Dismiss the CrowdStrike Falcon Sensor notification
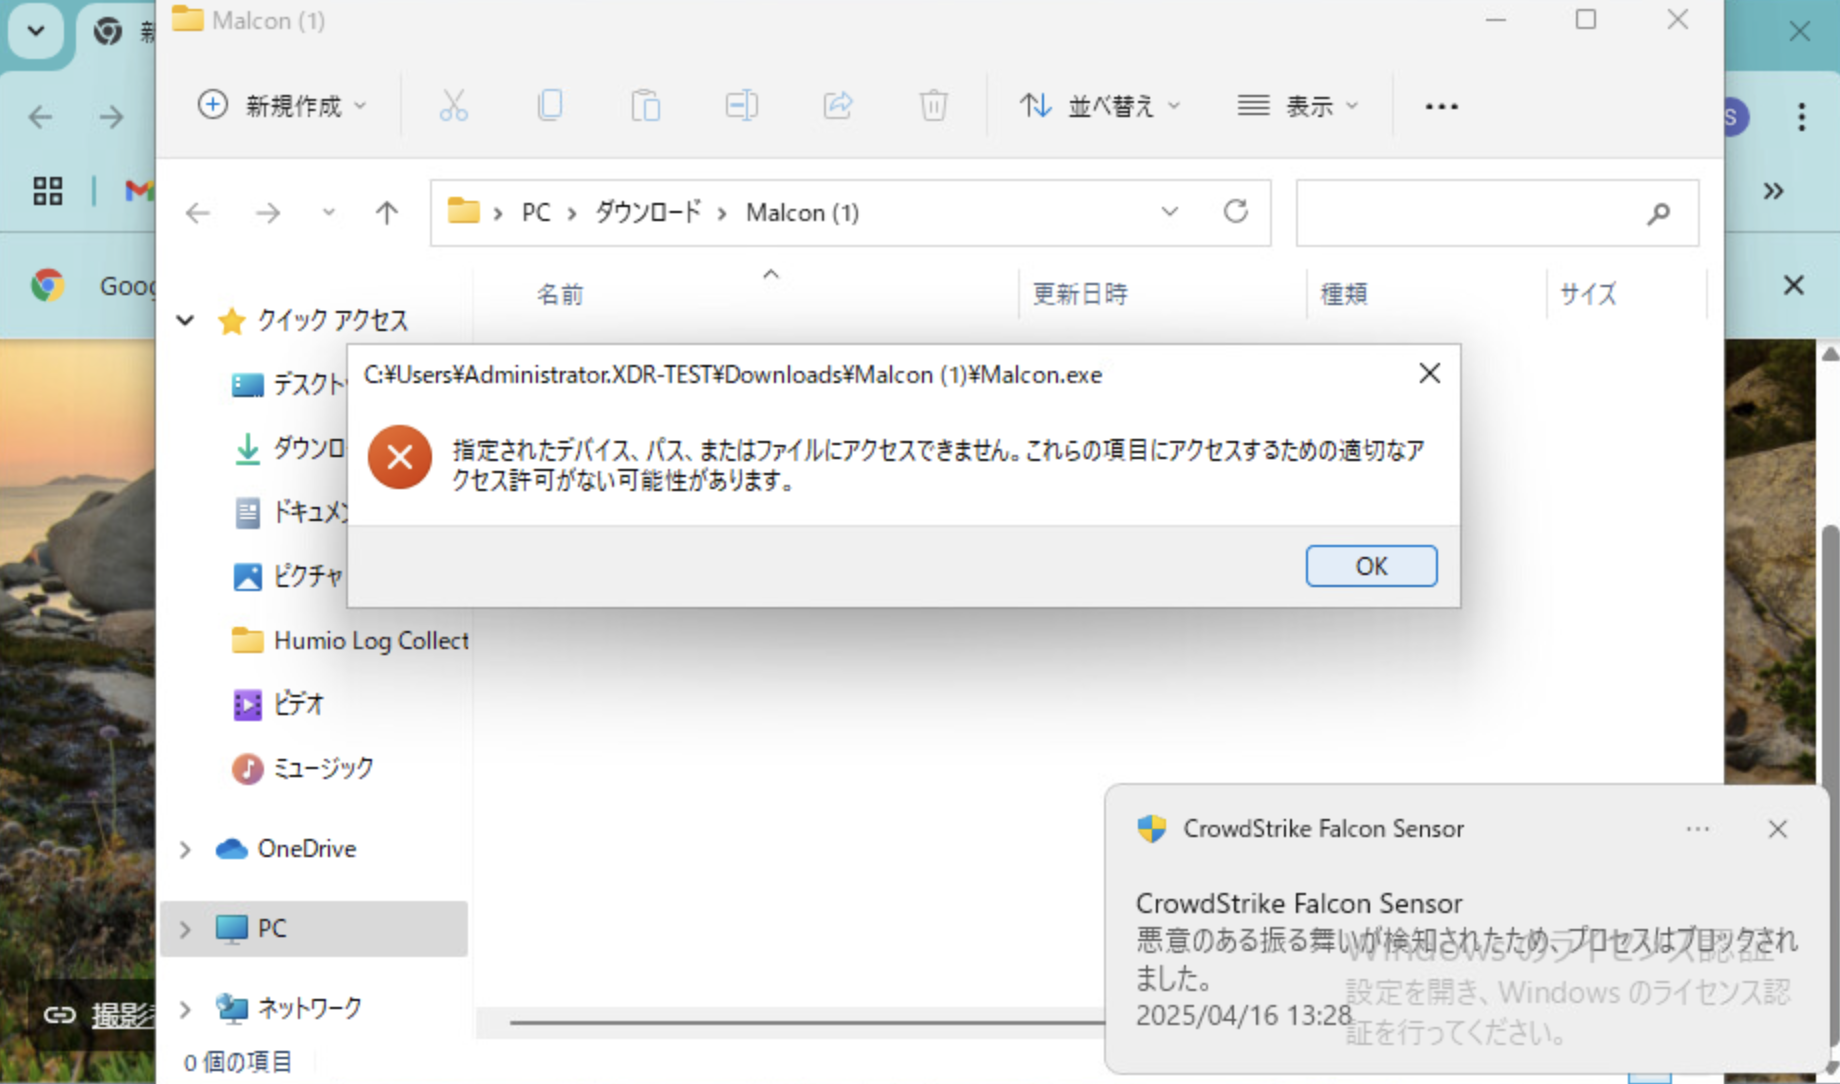 coord(1777,829)
